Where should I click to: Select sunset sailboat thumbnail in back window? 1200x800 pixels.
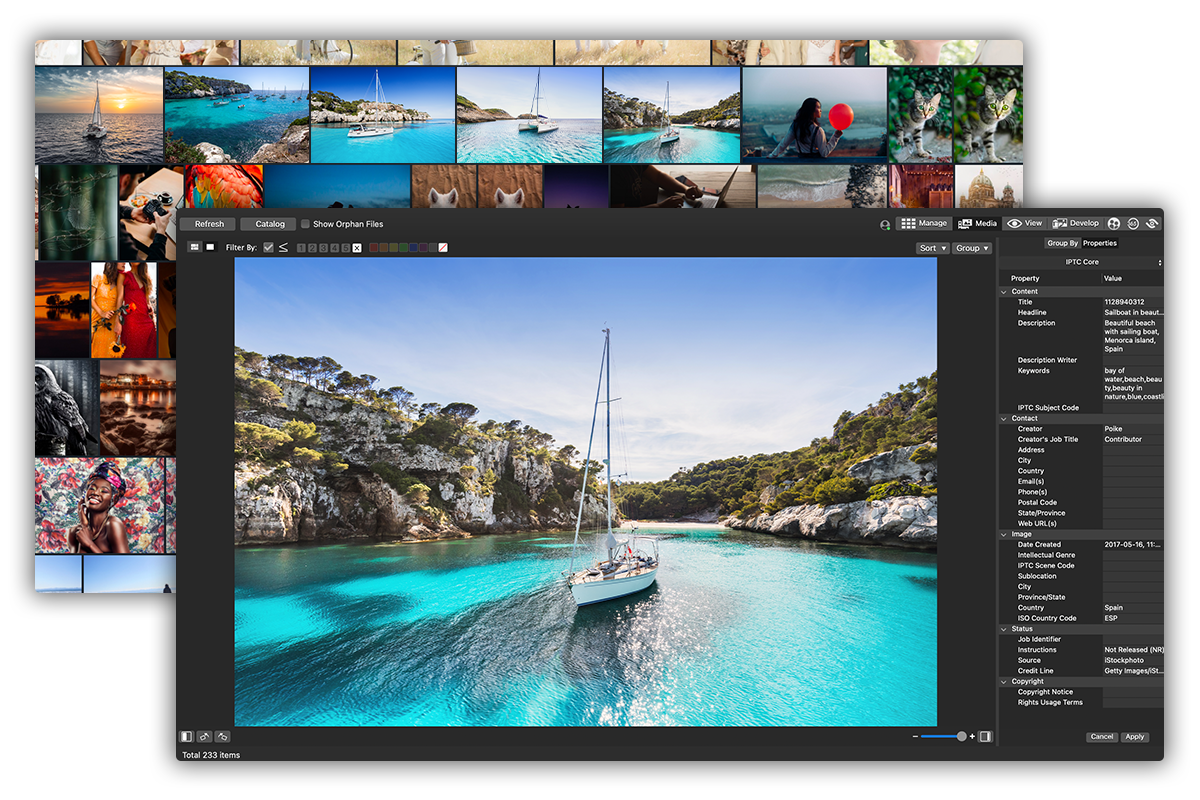click(x=99, y=115)
